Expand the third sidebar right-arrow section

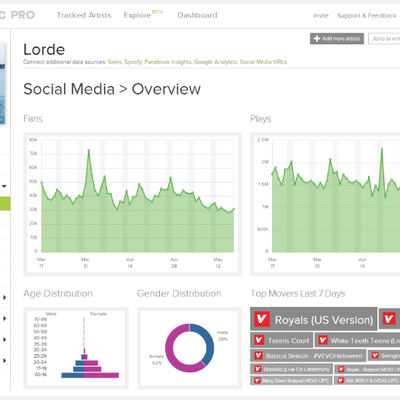(x=5, y=340)
